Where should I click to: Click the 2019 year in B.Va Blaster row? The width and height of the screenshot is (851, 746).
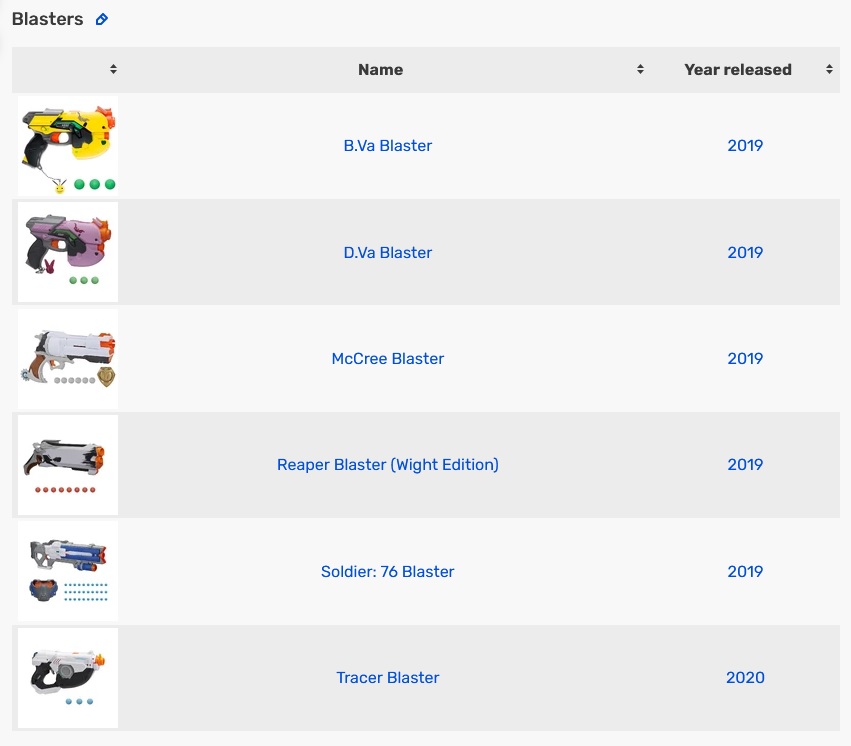pos(745,145)
